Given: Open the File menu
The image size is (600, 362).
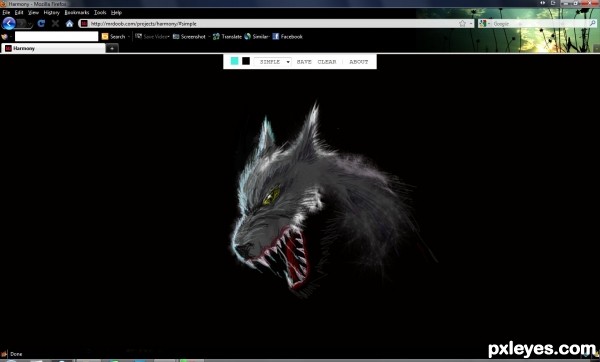Looking at the screenshot, I should point(6,12).
